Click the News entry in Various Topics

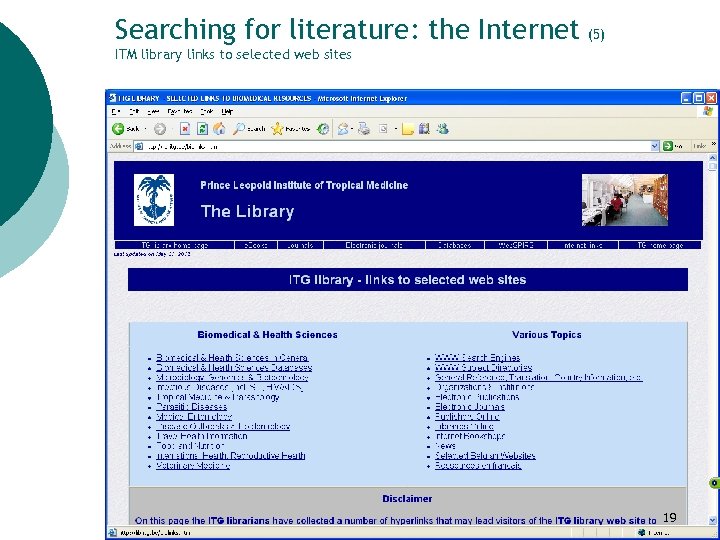click(445, 446)
